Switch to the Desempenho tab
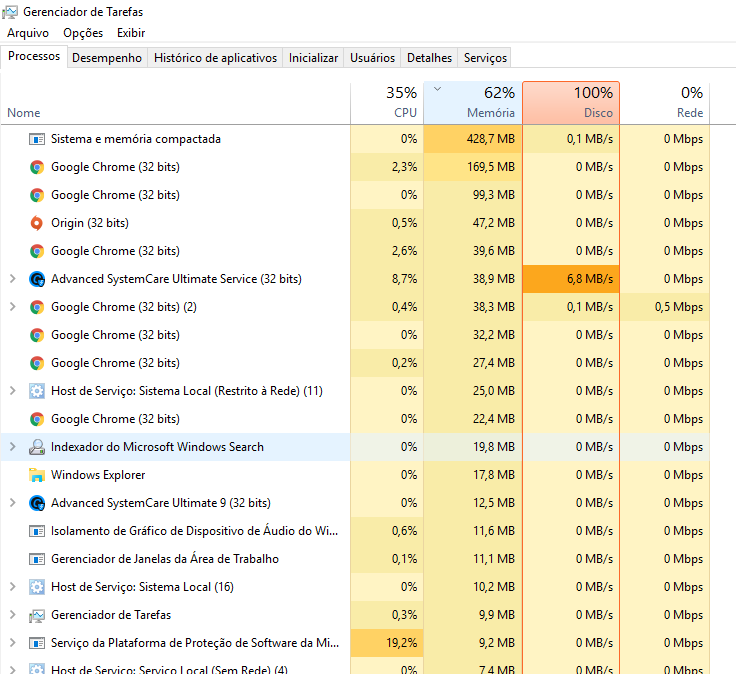 click(107, 58)
